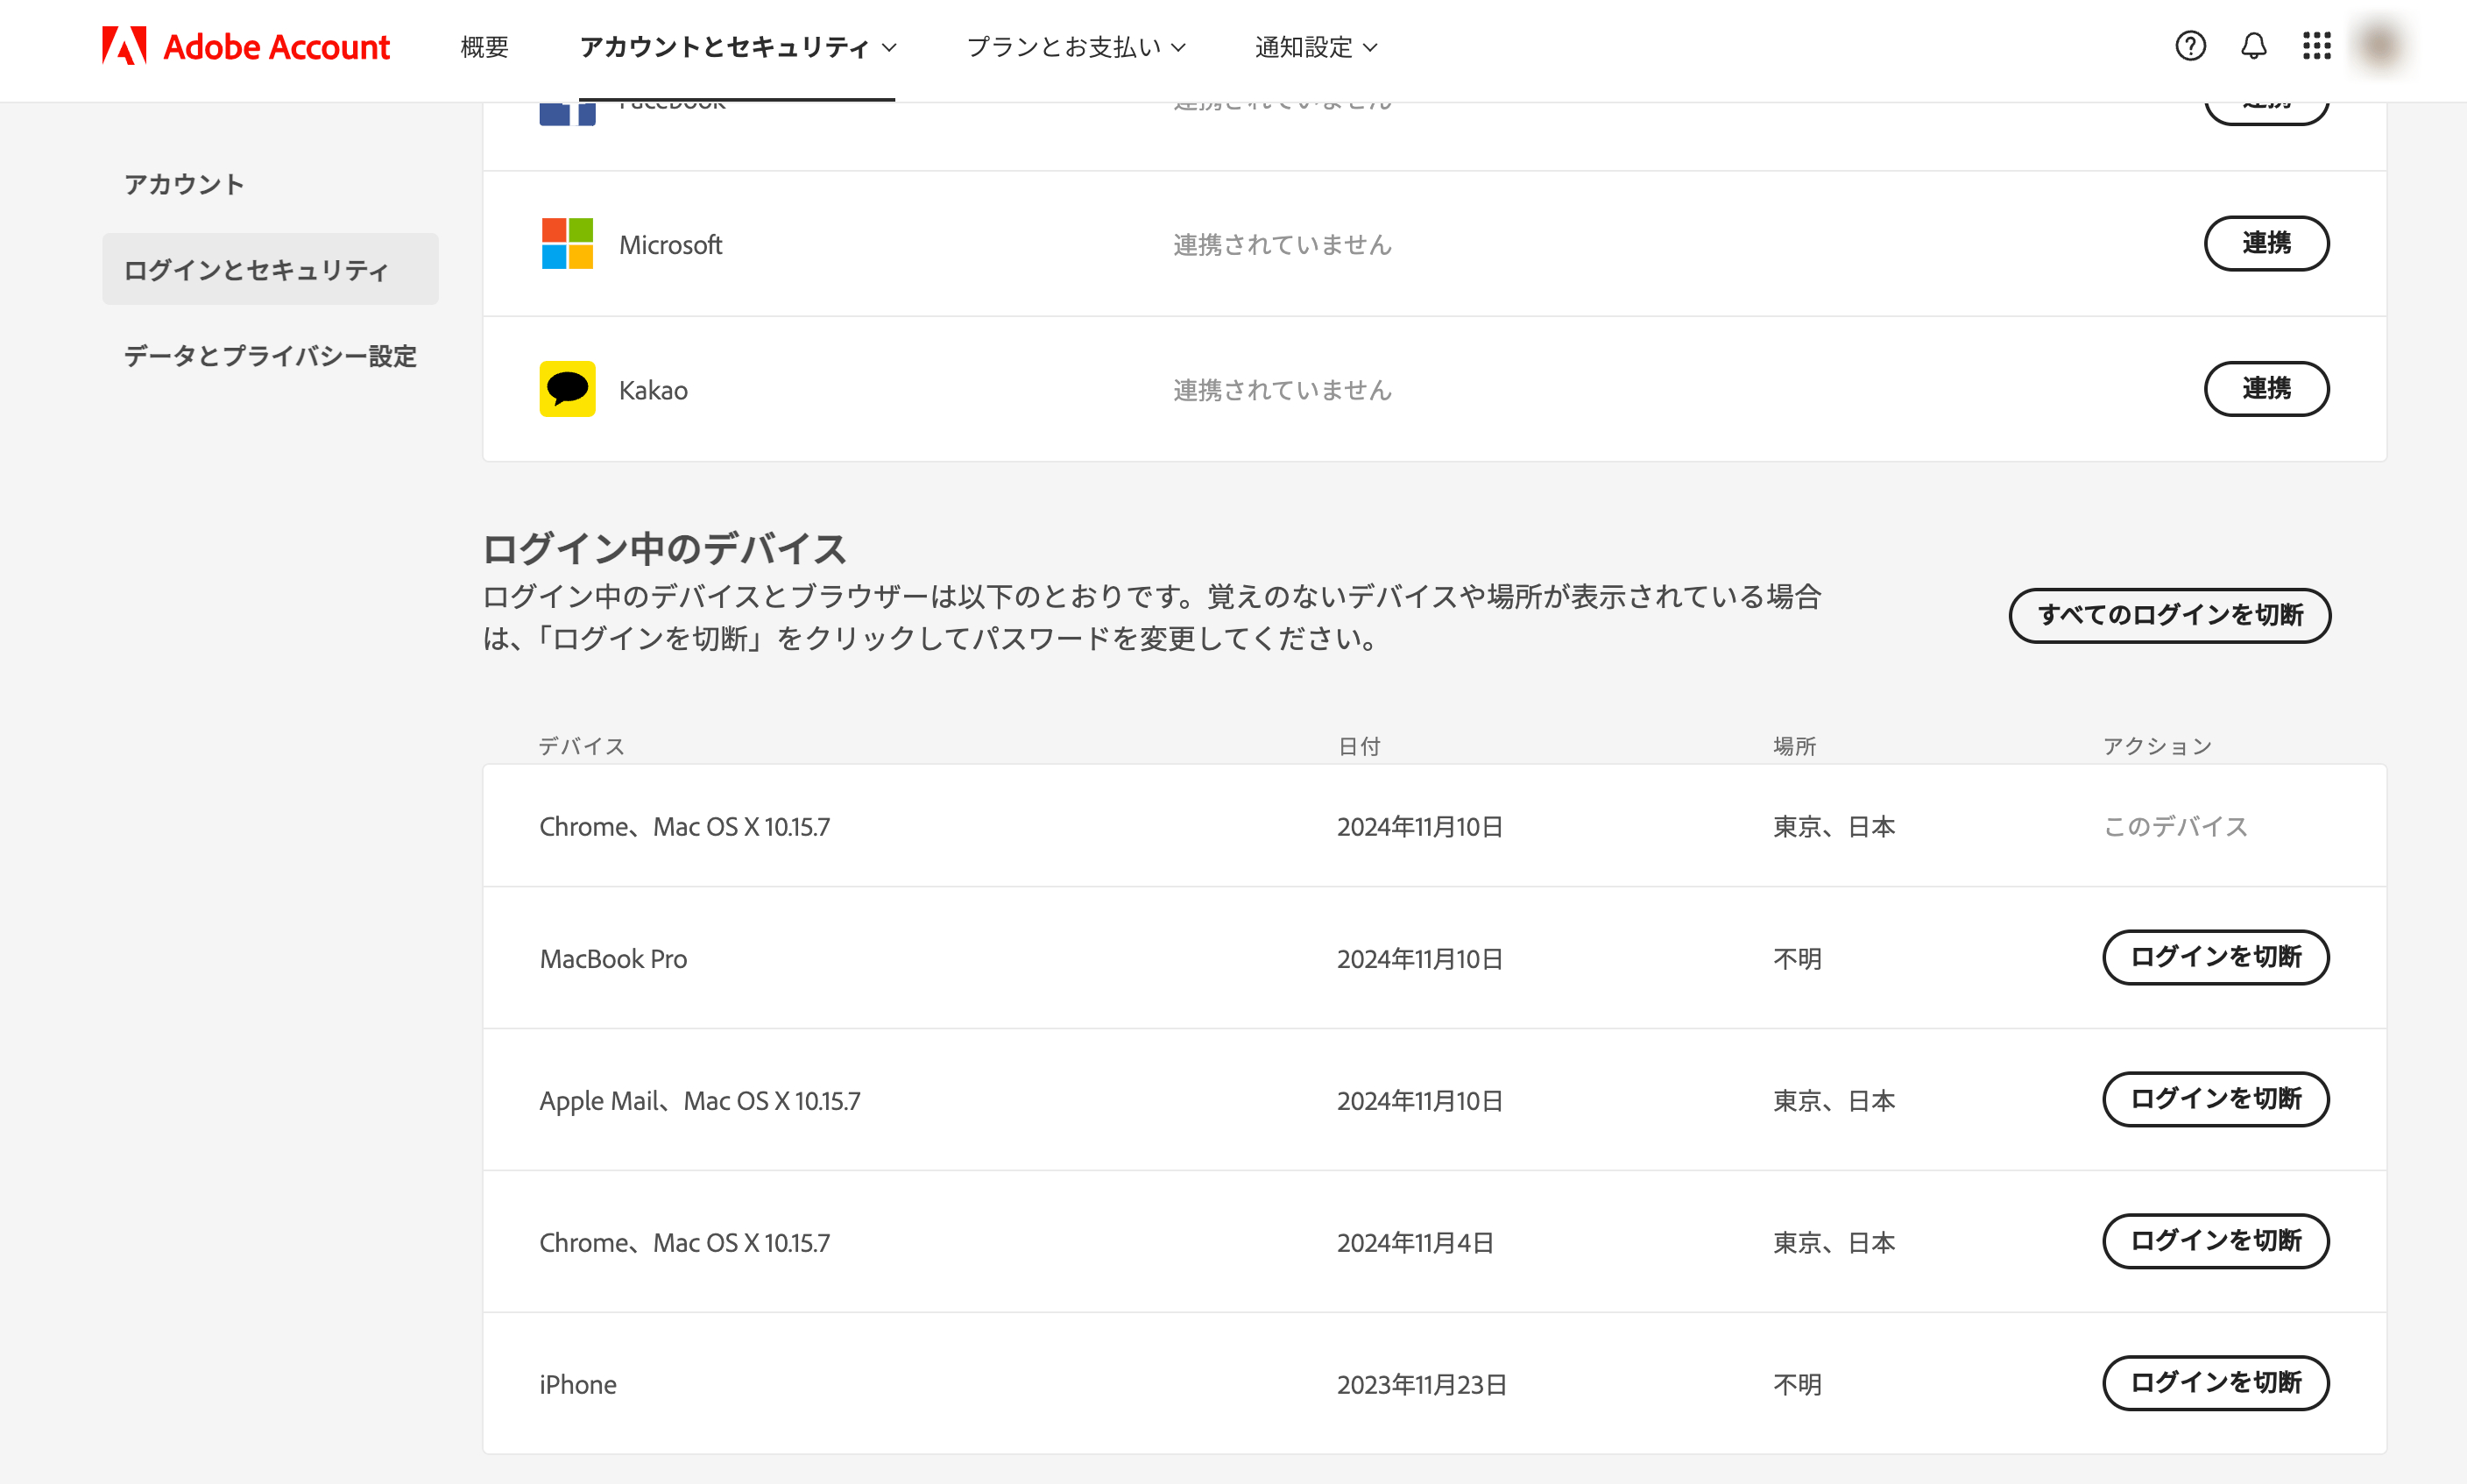Sign out the MacBook Pro device
Image resolution: width=2467 pixels, height=1484 pixels.
pos(2216,957)
